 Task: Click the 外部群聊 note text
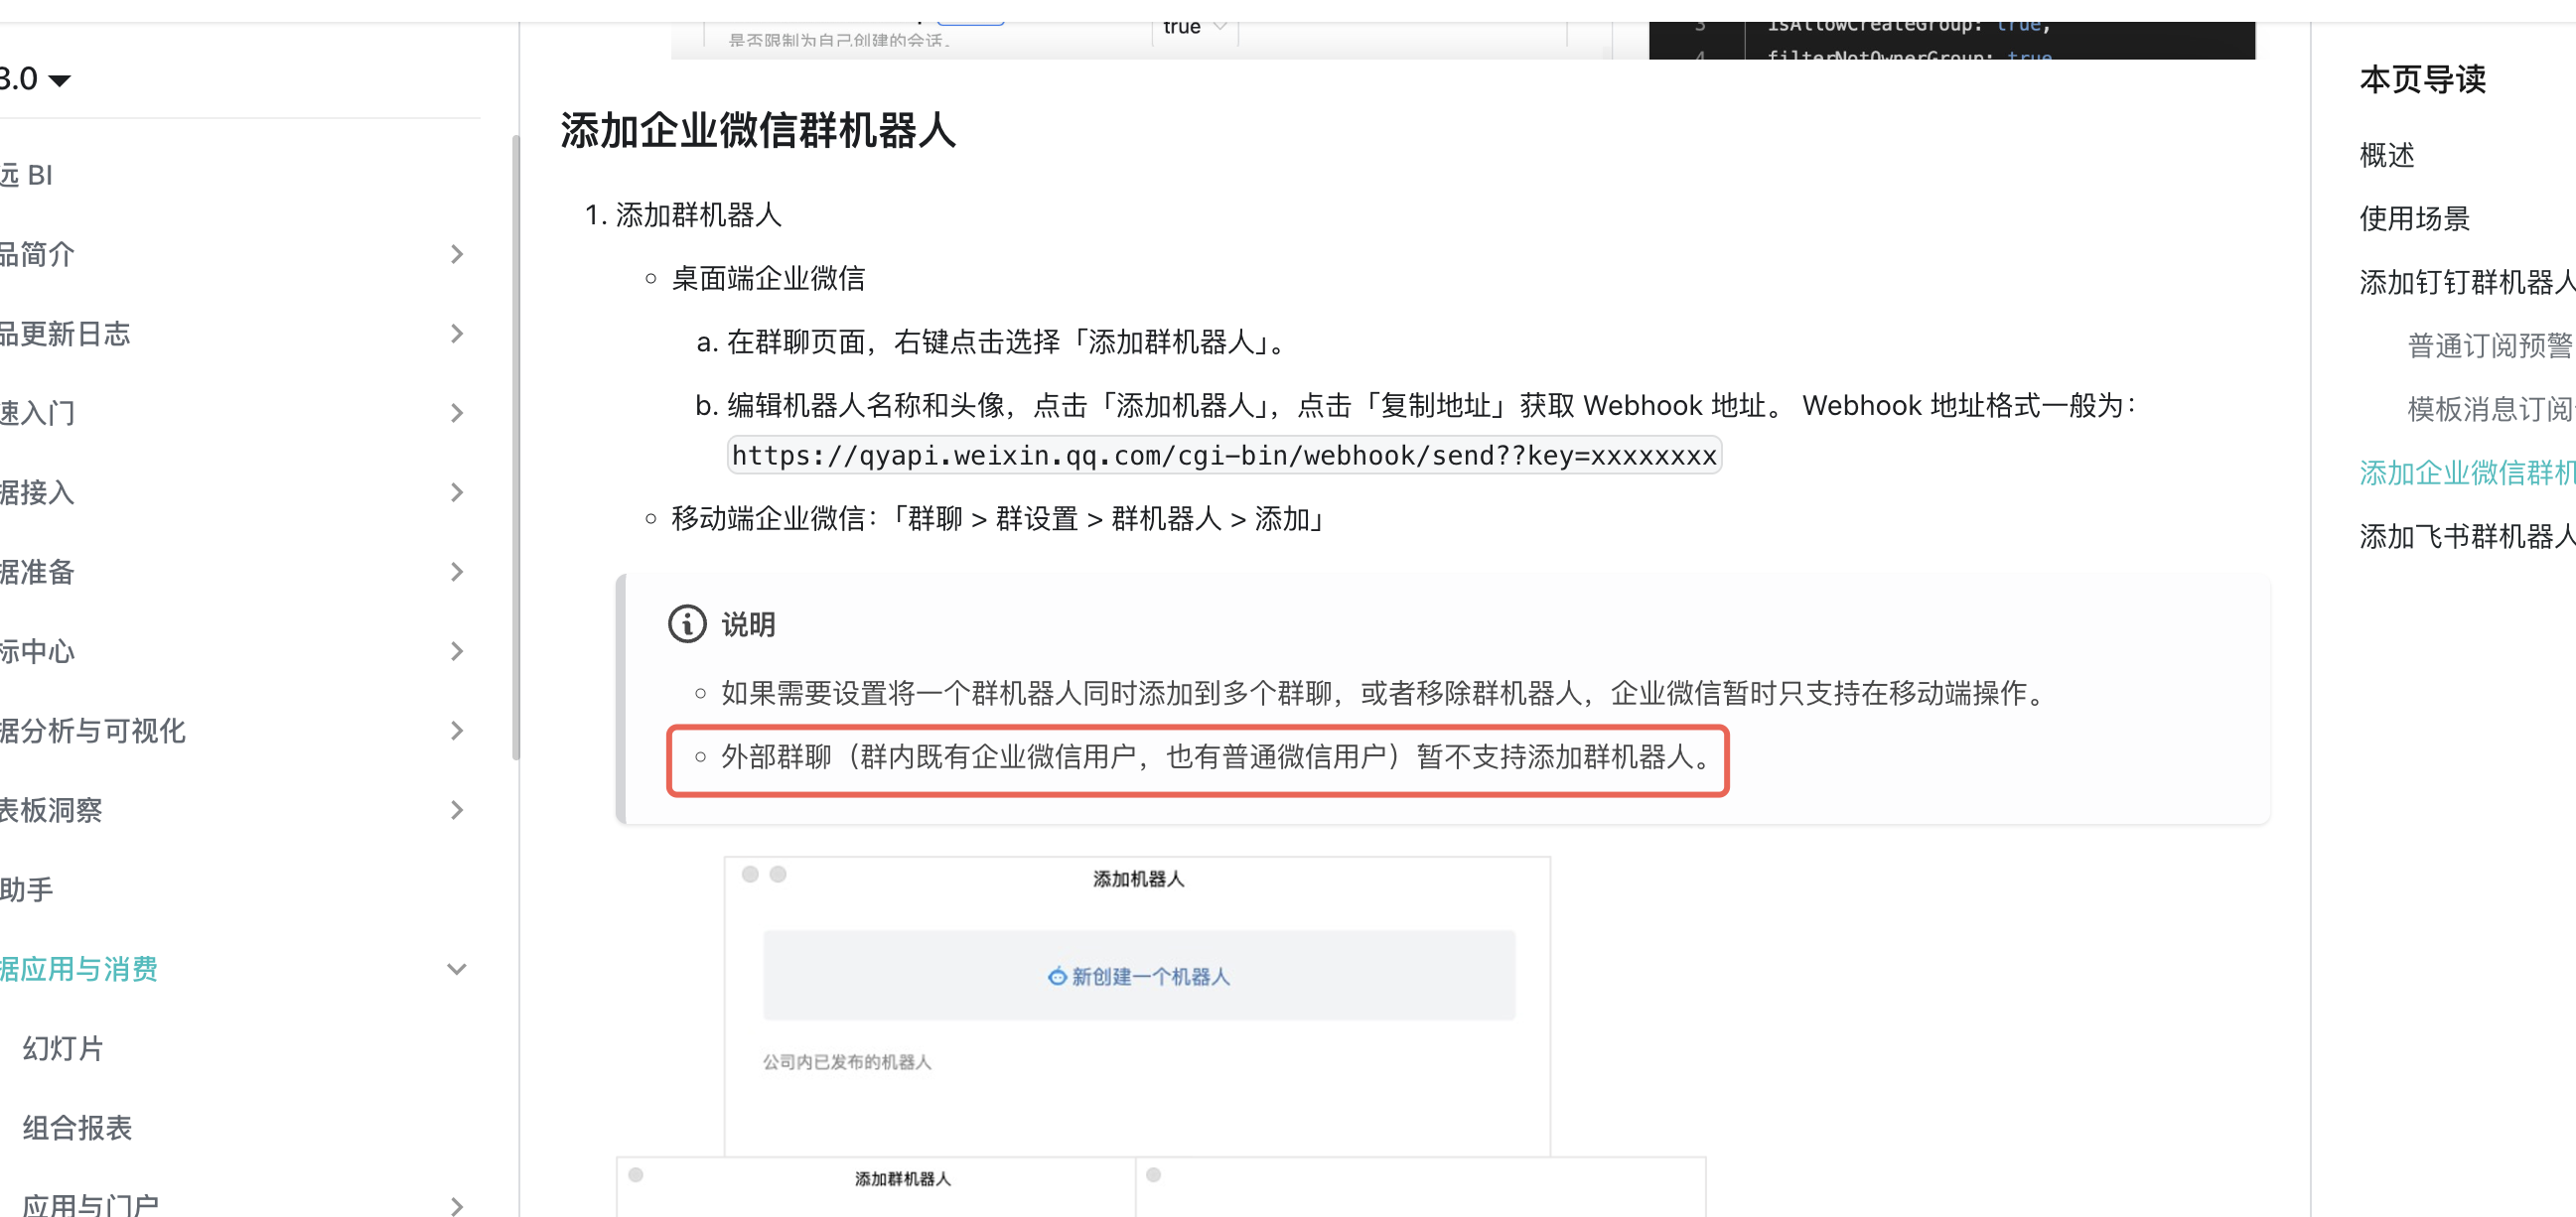pos(1217,756)
